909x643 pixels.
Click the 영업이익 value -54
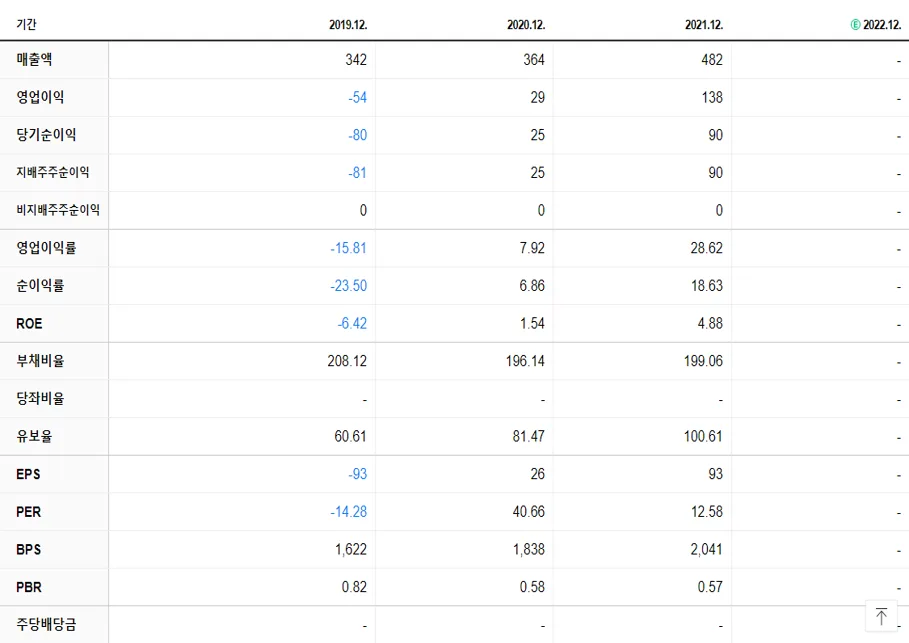pyautogui.click(x=358, y=97)
